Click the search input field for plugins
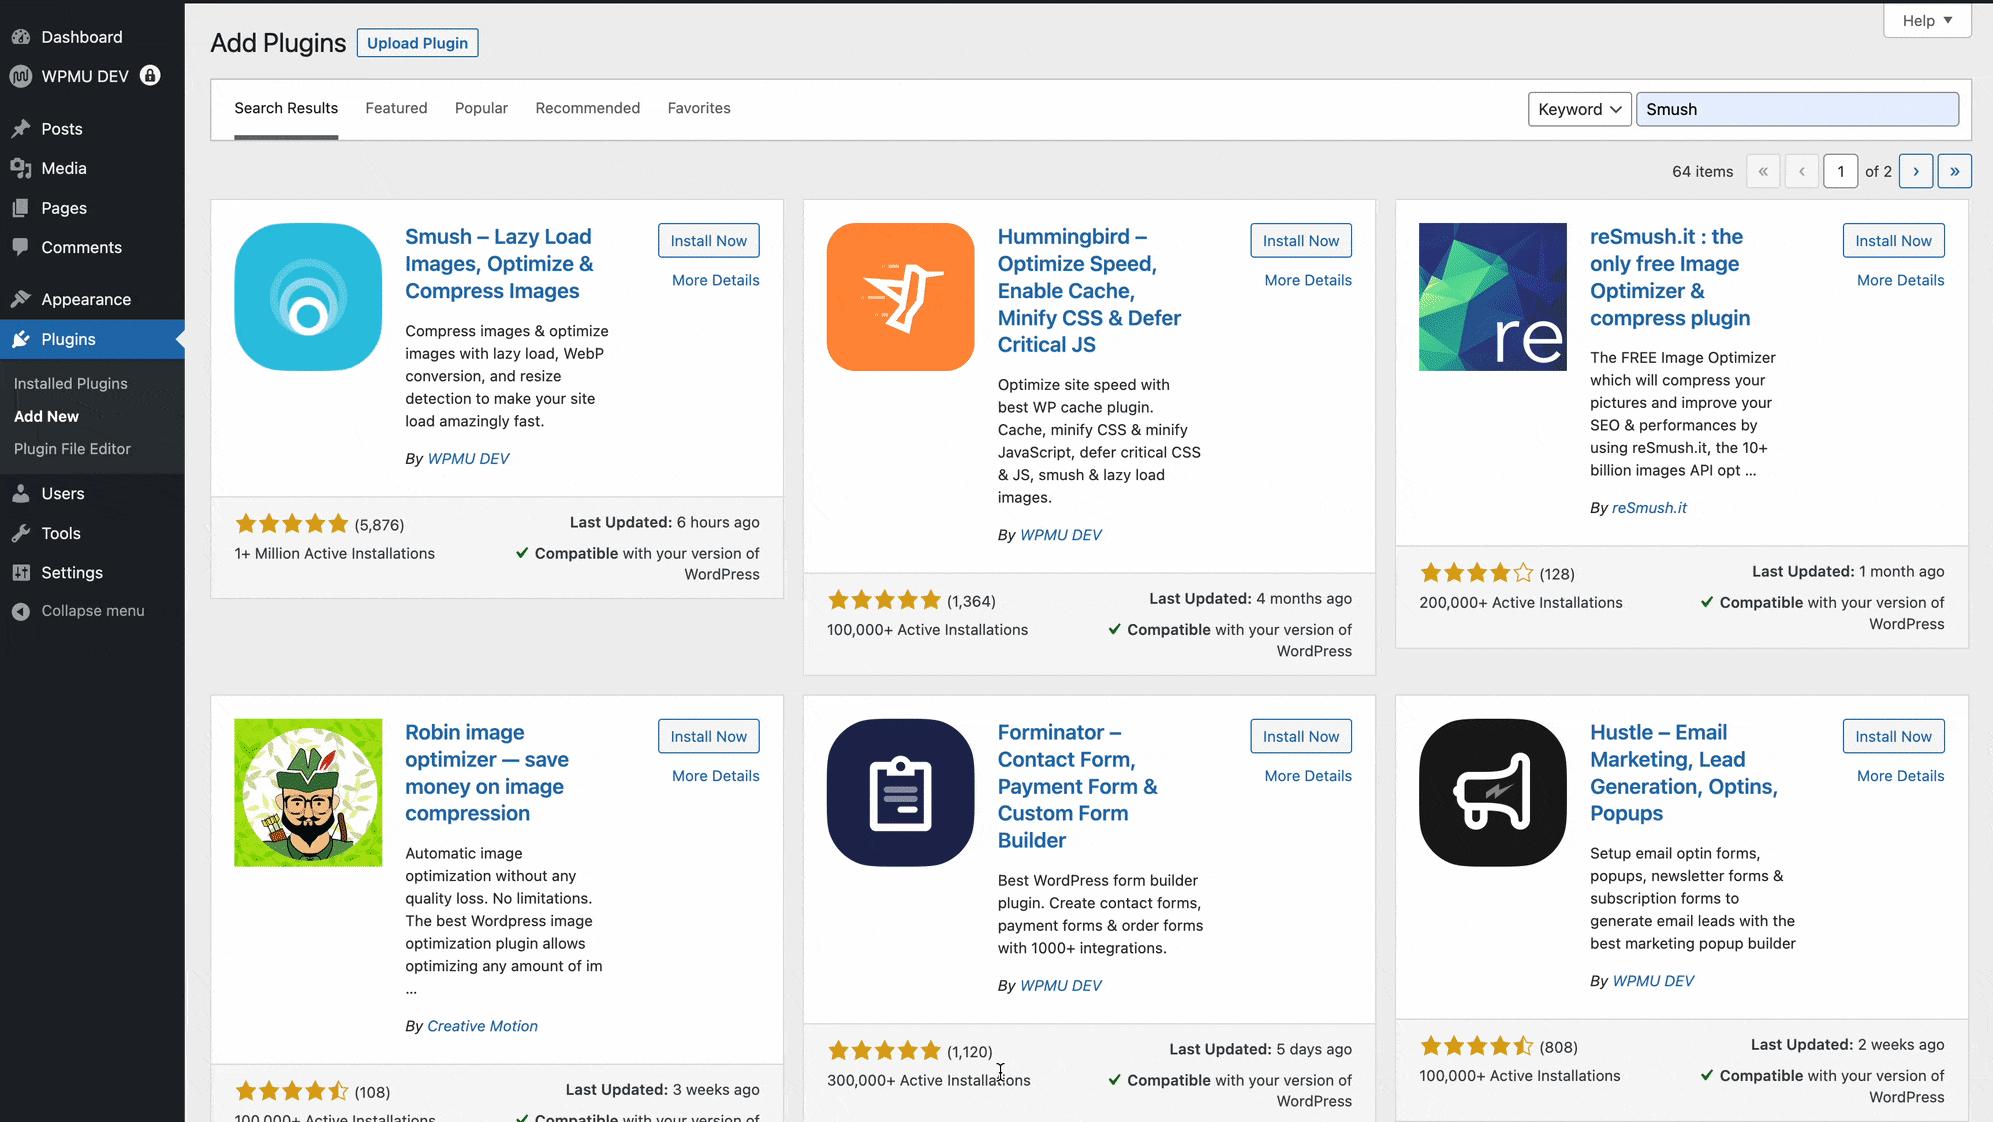Viewport: 1993px width, 1122px height. [x=1797, y=109]
